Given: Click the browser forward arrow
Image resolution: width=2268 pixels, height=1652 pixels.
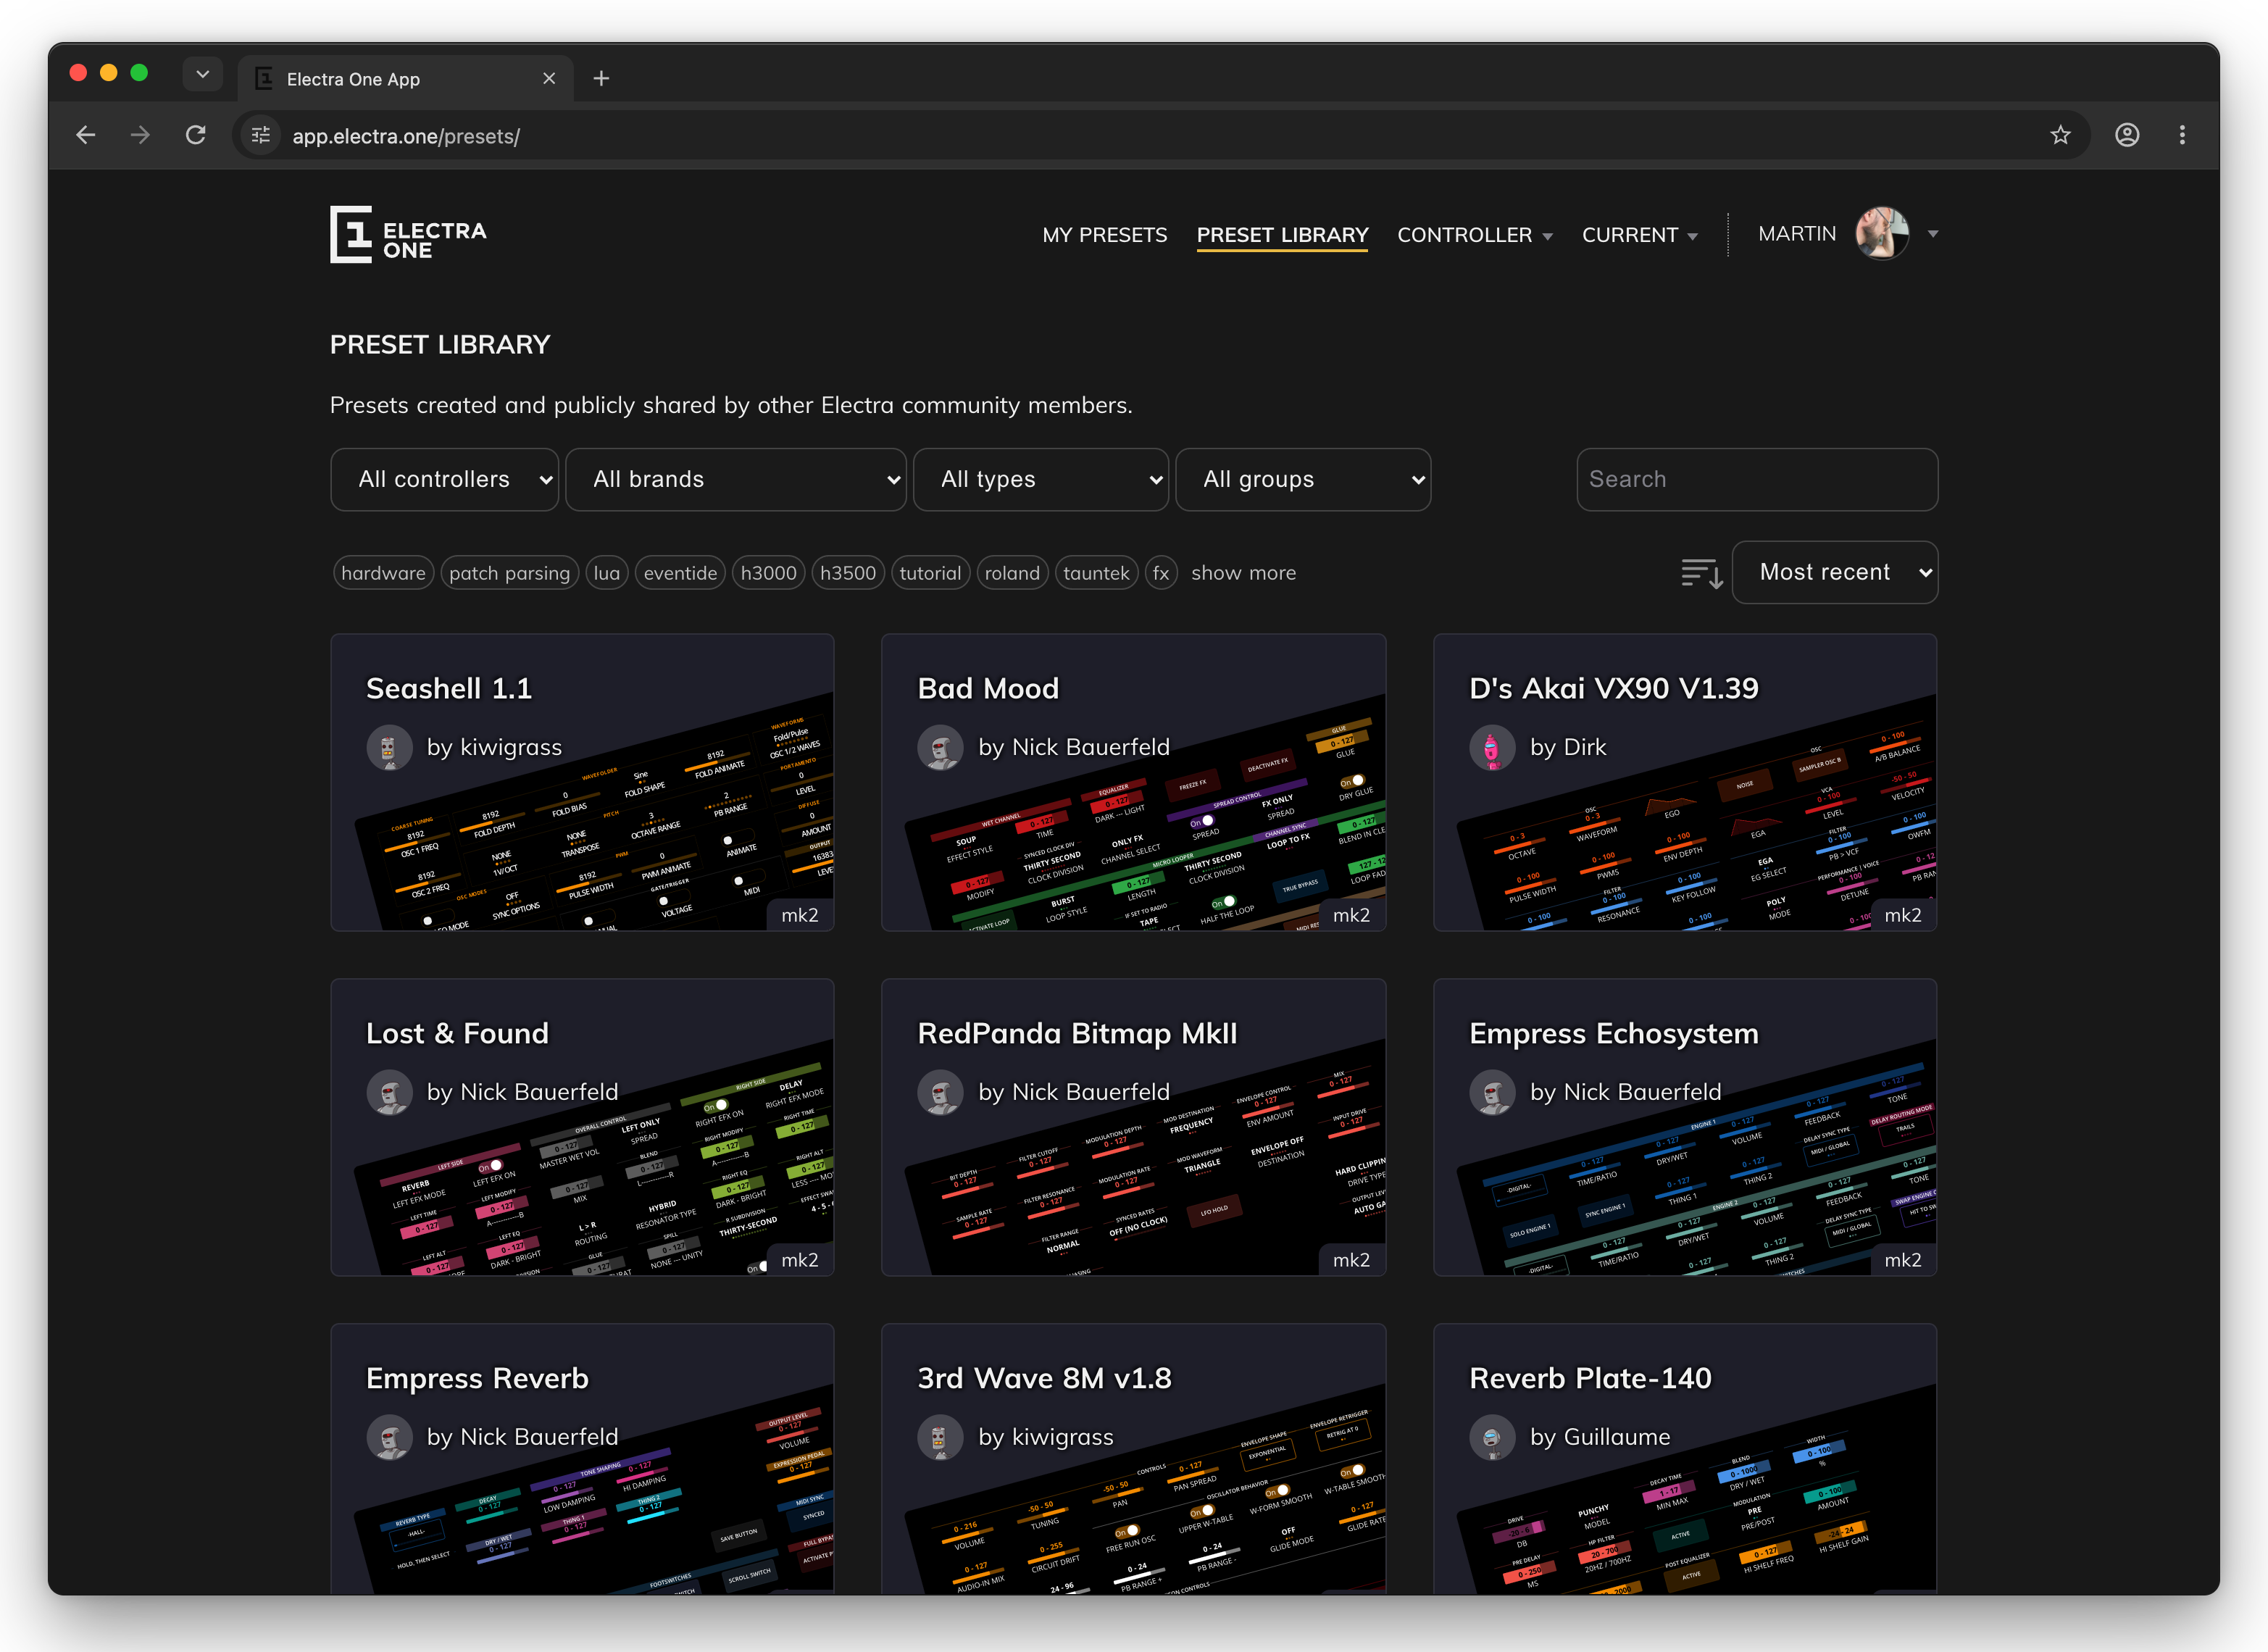Looking at the screenshot, I should (140, 135).
